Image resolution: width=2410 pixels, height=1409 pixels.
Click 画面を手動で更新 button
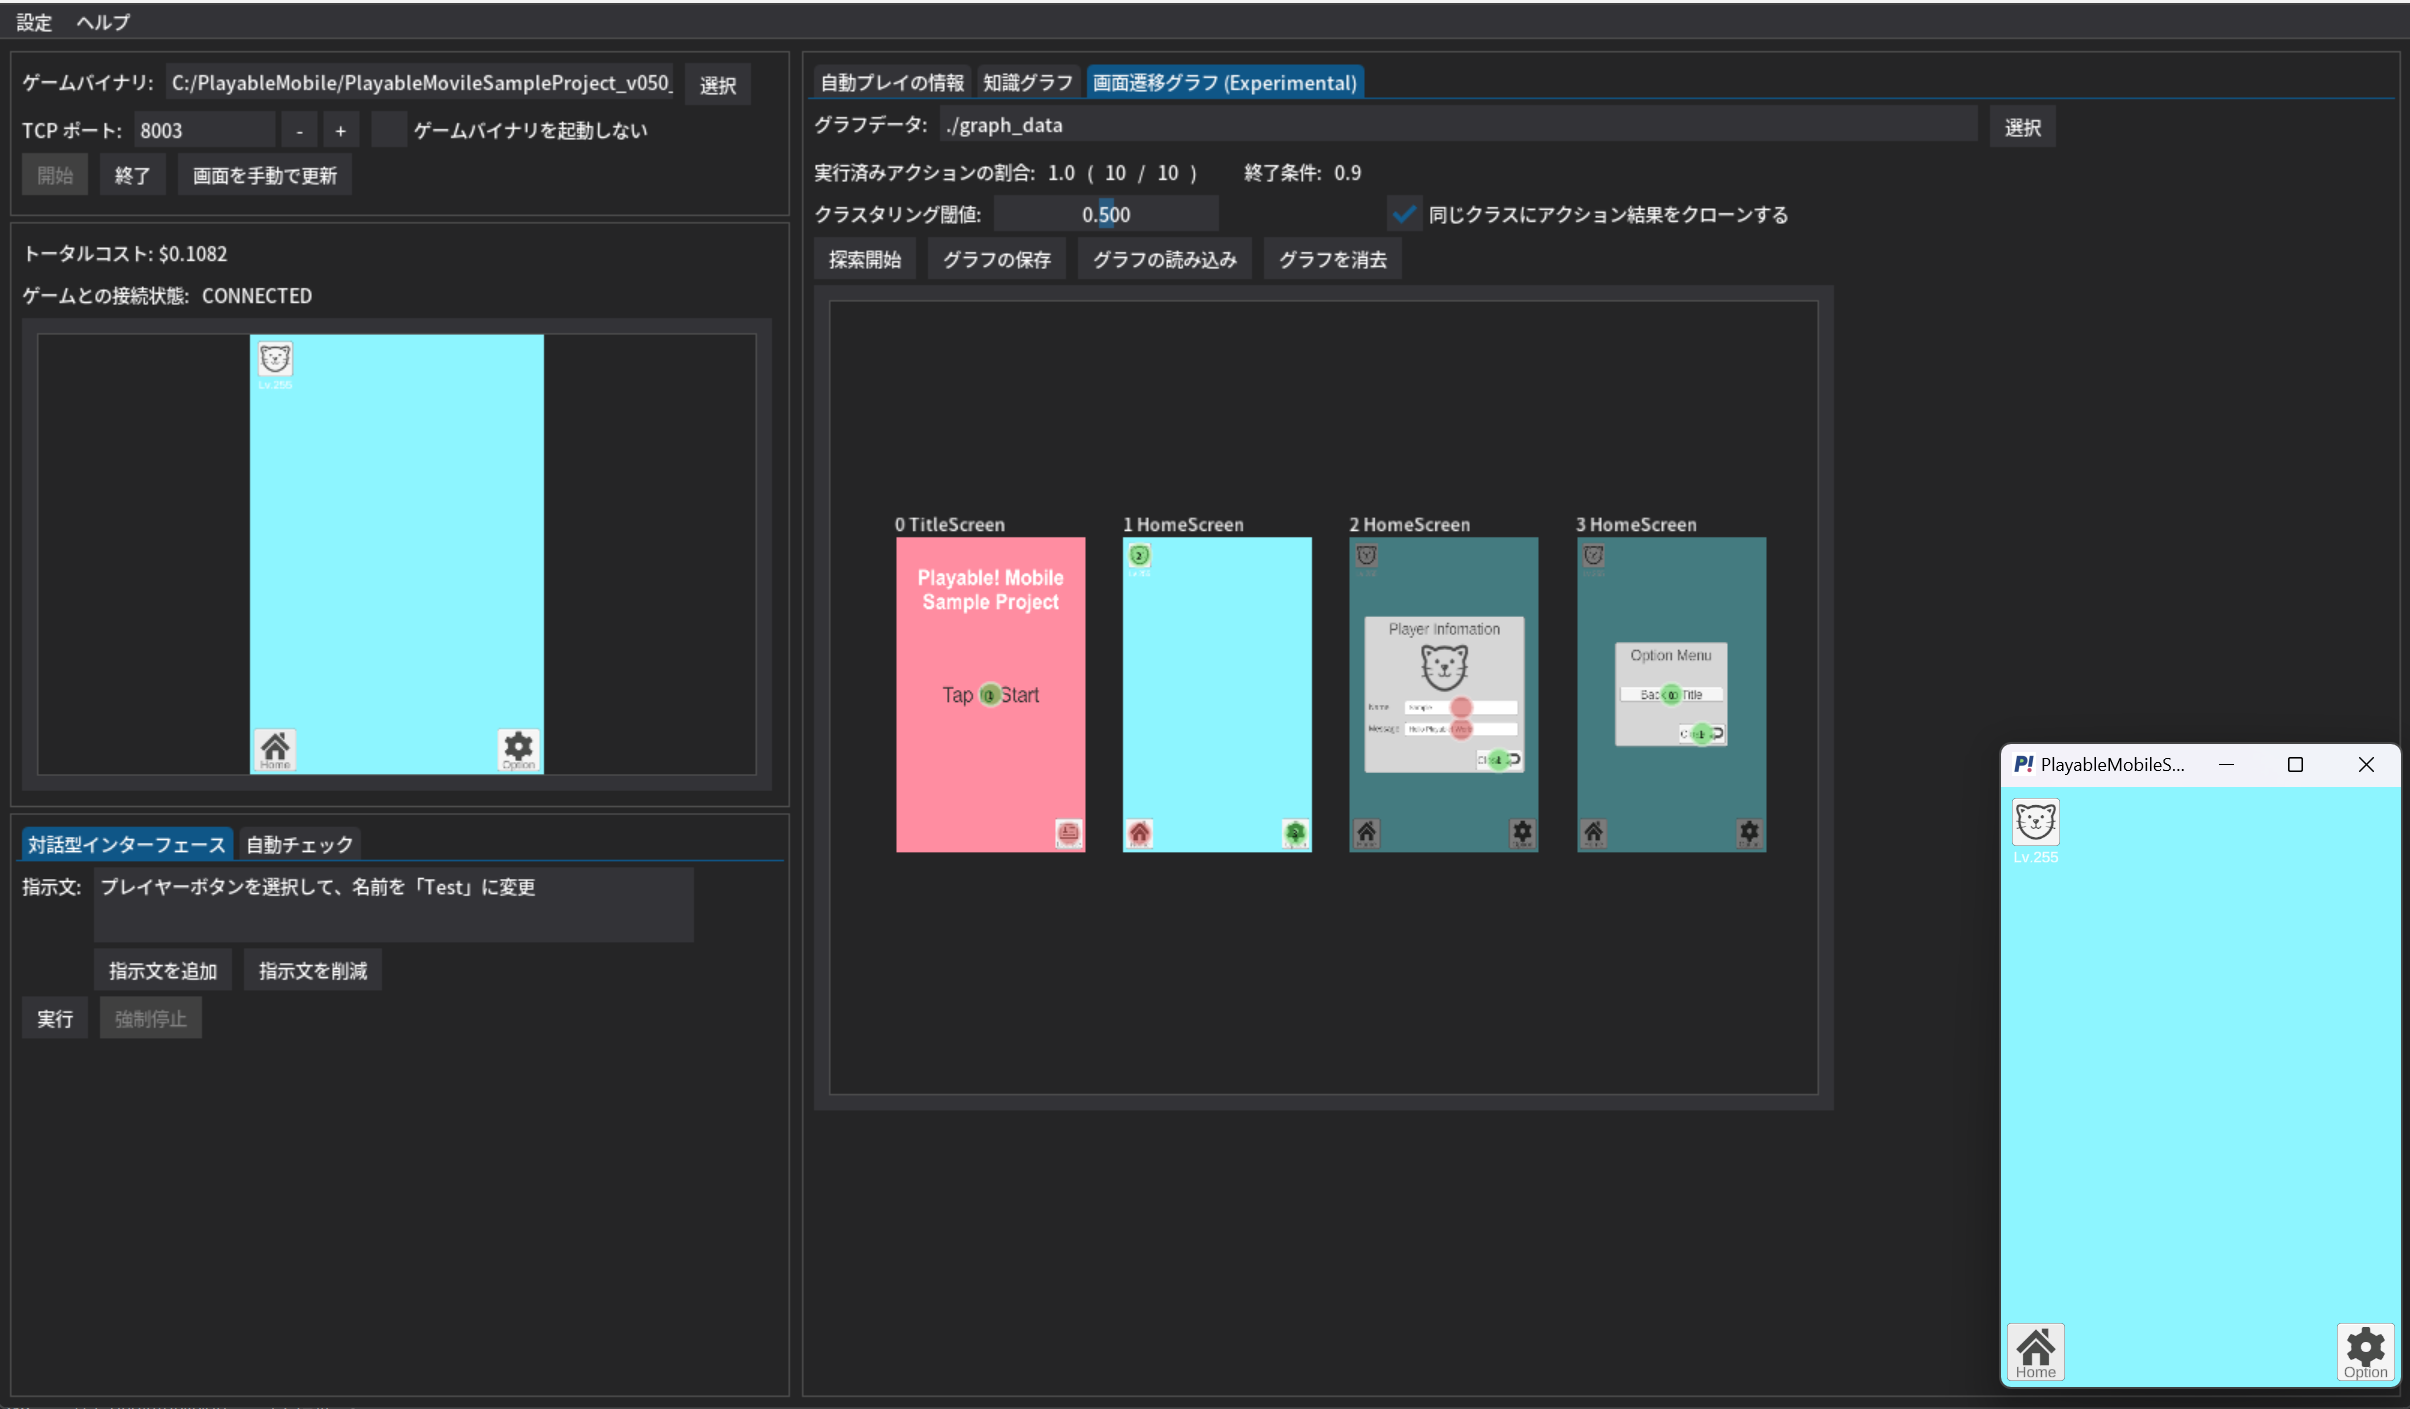(x=264, y=175)
